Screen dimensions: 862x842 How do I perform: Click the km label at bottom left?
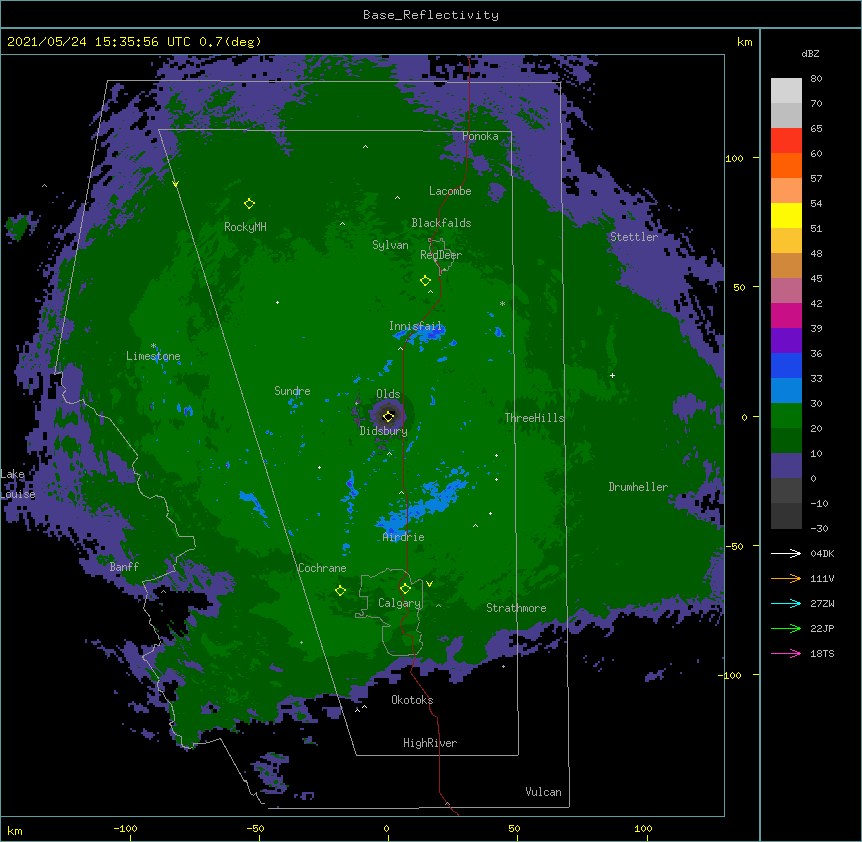click(15, 831)
